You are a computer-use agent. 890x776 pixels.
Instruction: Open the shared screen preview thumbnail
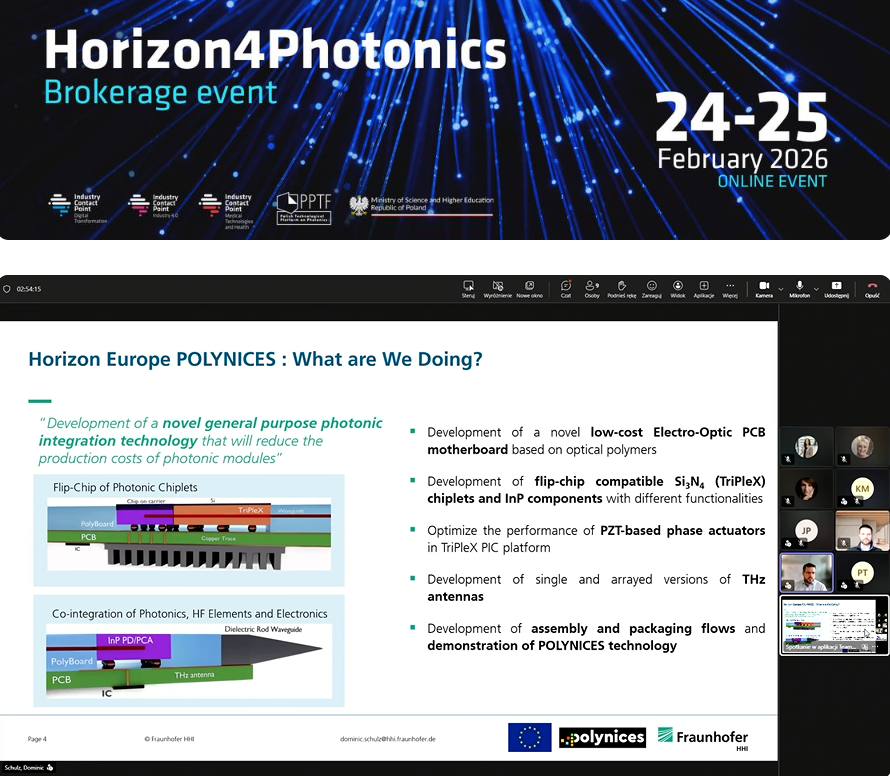coord(833,624)
